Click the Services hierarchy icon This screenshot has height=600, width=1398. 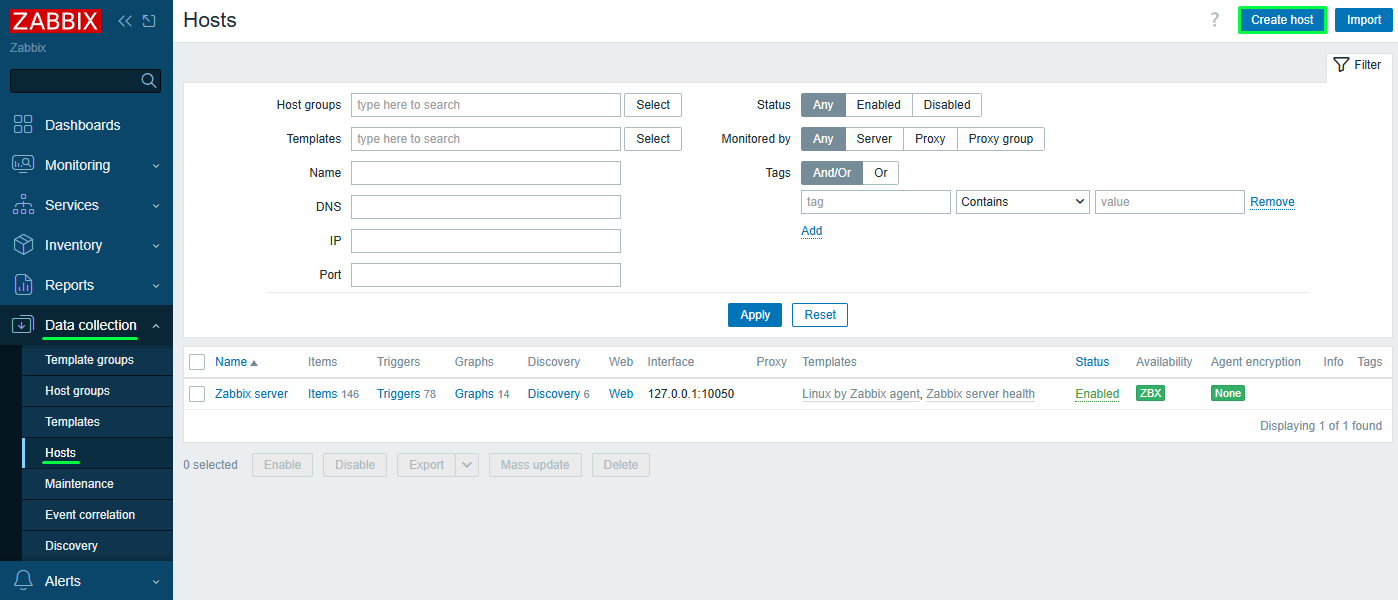click(23, 205)
